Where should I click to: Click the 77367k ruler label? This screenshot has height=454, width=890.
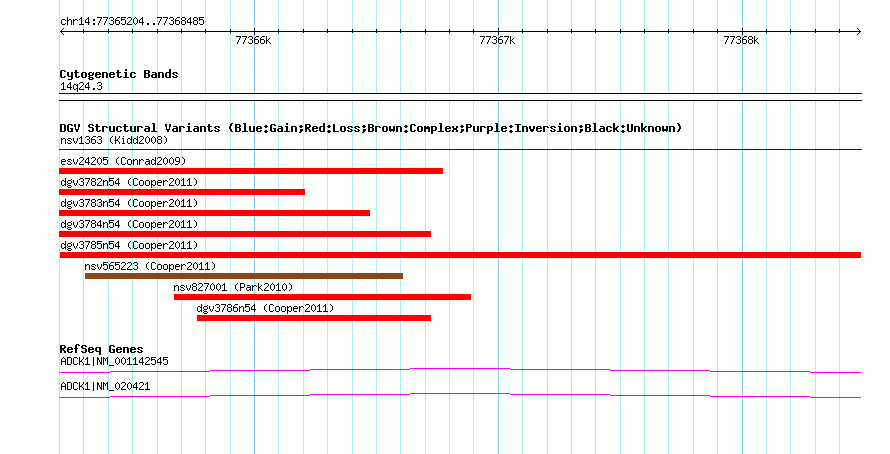(x=497, y=40)
